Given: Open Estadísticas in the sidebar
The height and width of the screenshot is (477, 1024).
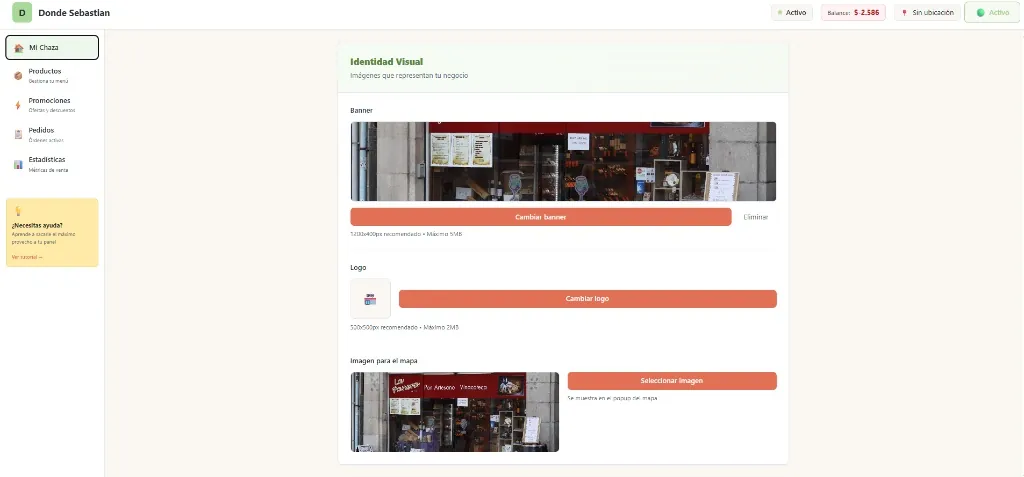Looking at the screenshot, I should coord(52,164).
